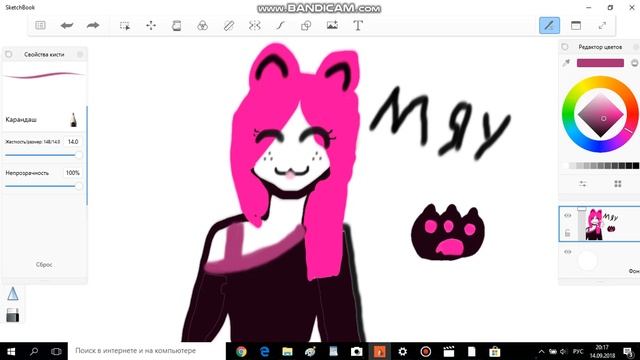Screen dimensions: 640x360
Task: Select black in the grayscale strip
Action: coord(636,166)
